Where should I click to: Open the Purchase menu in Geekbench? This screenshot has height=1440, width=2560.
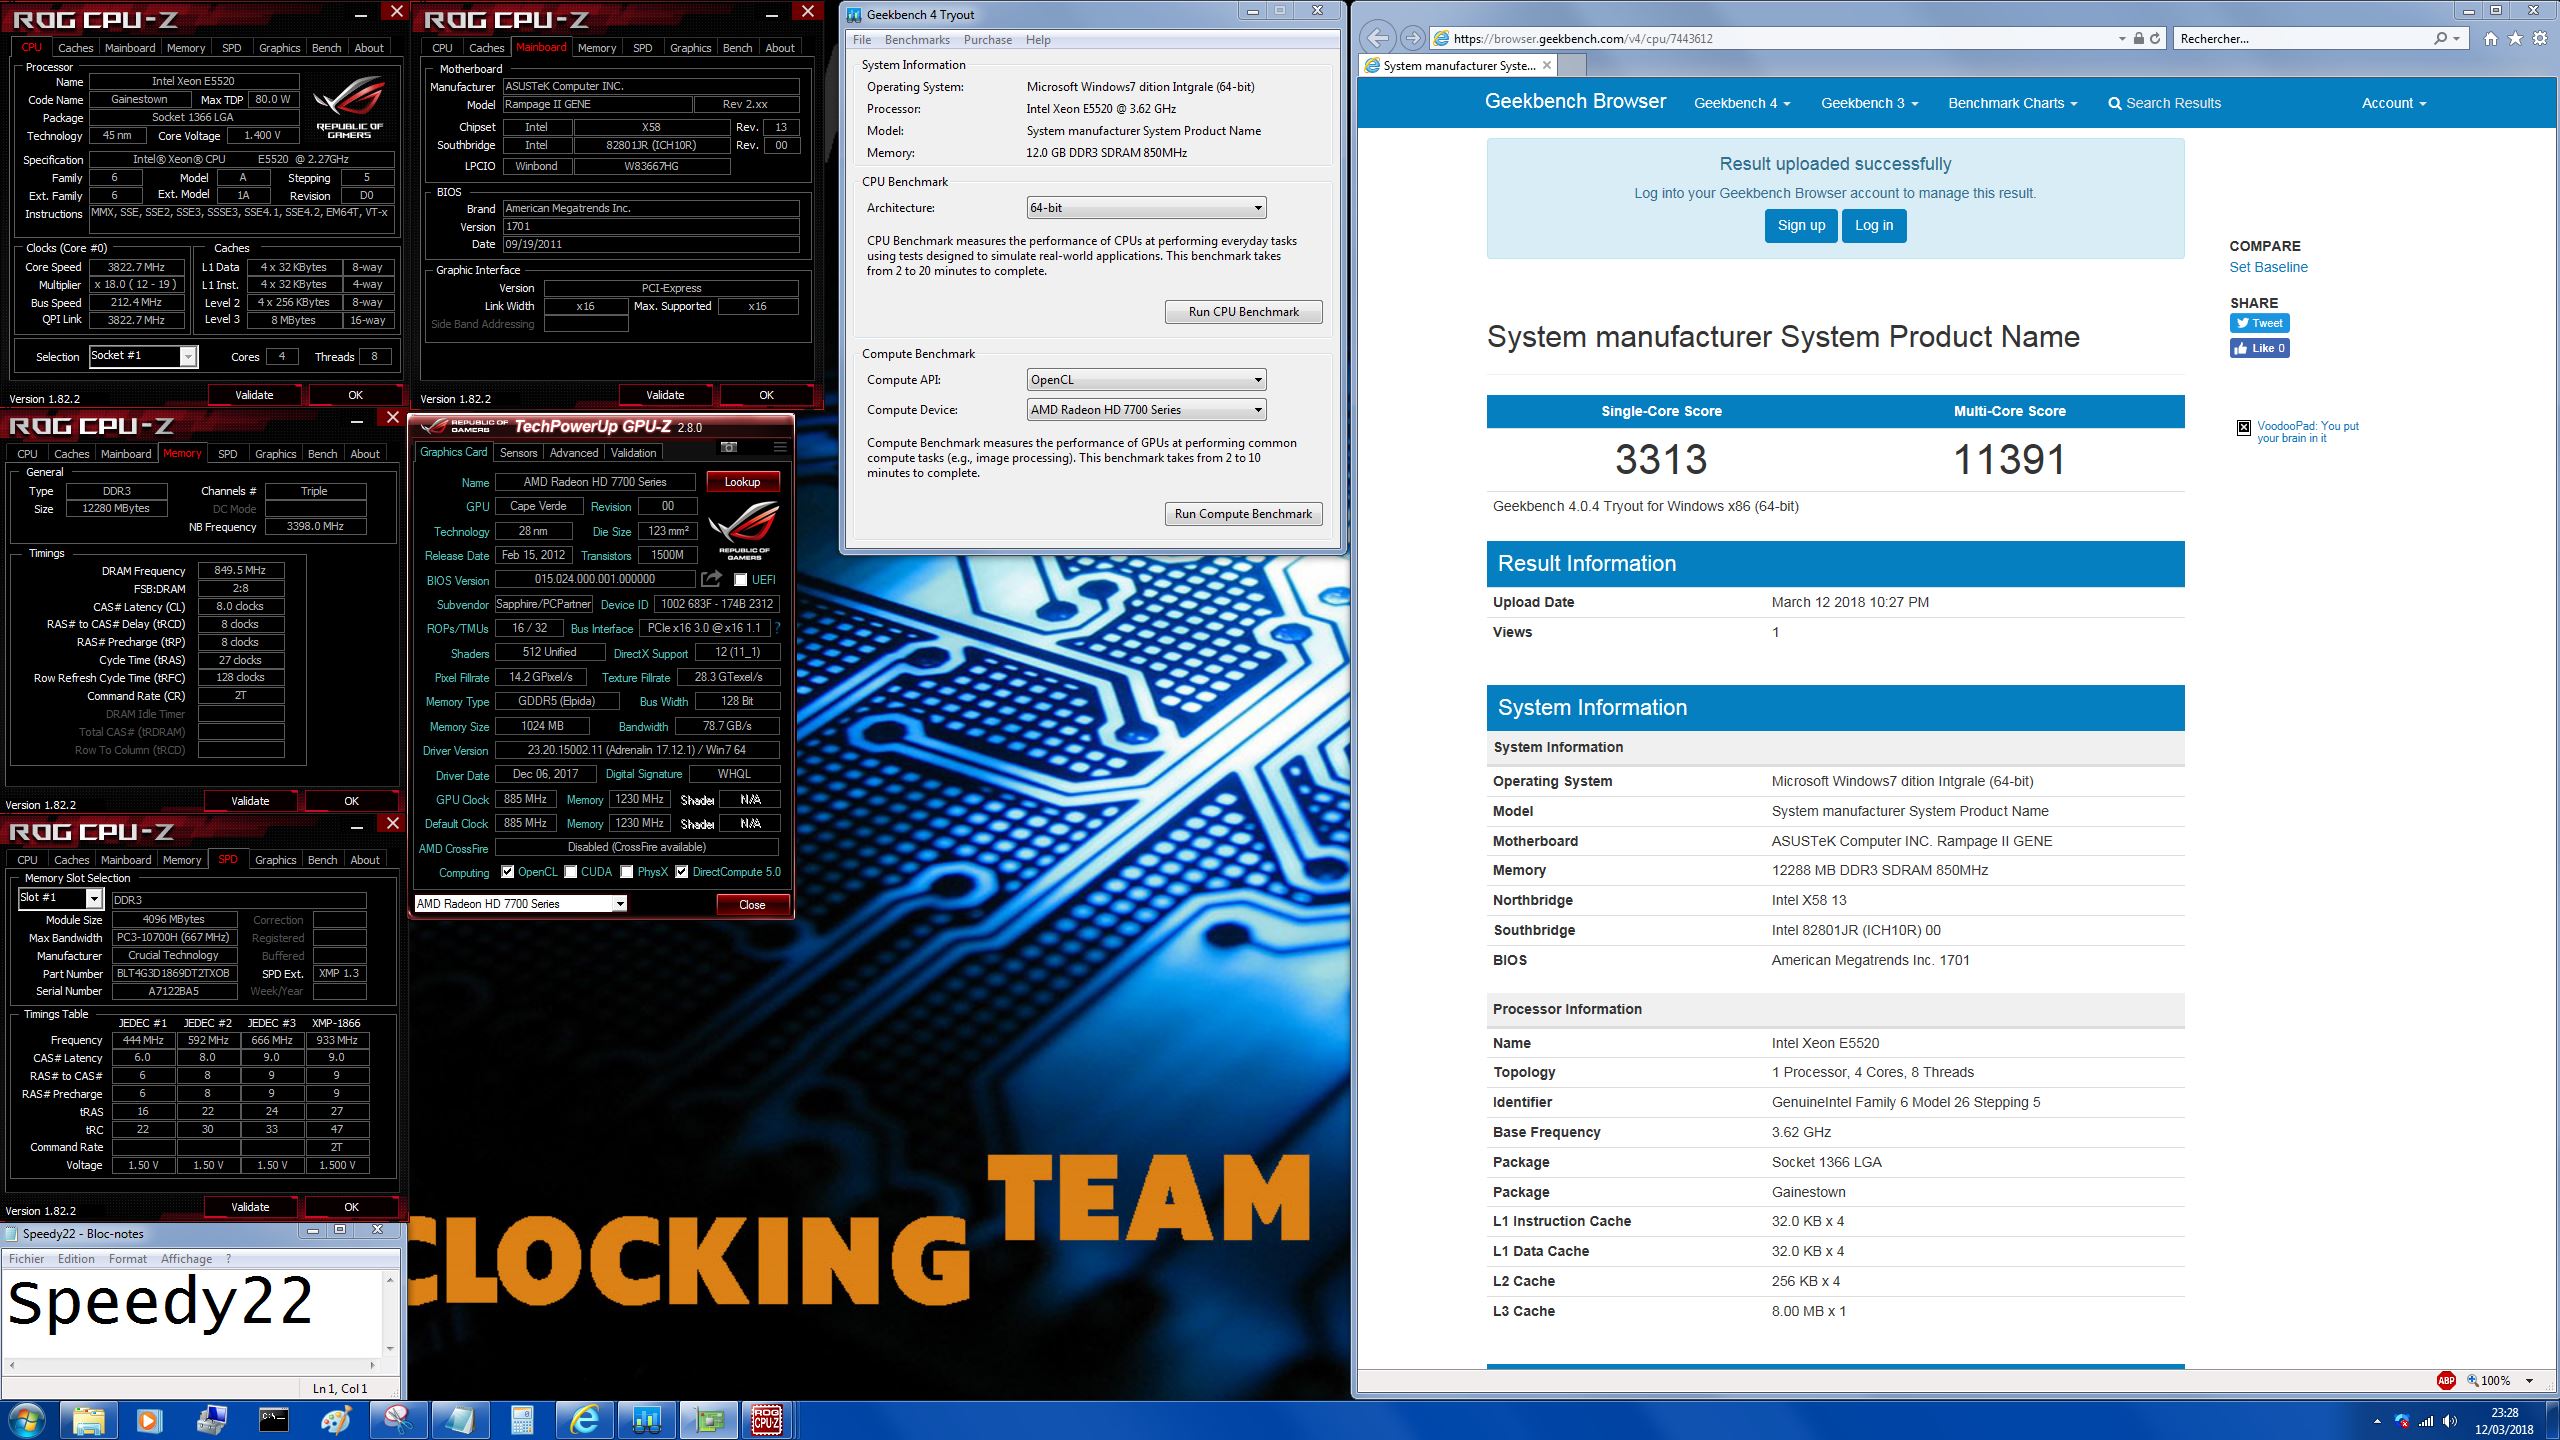click(x=987, y=40)
